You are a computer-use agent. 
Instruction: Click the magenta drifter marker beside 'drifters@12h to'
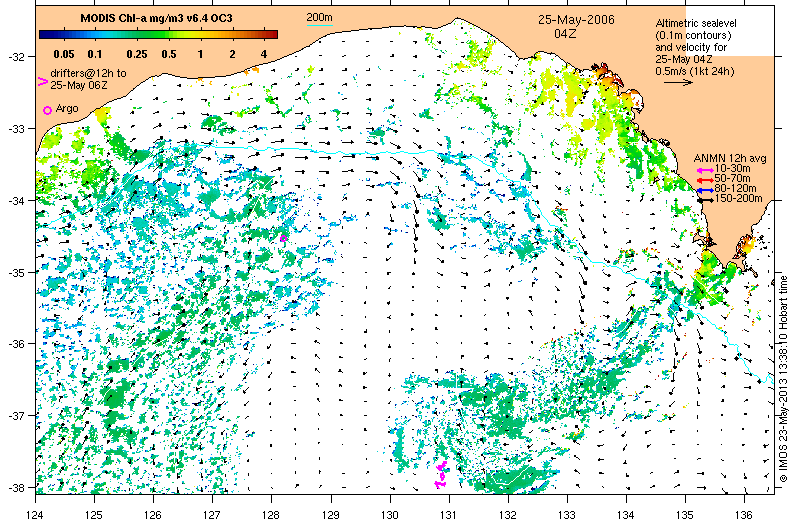pyautogui.click(x=43, y=81)
